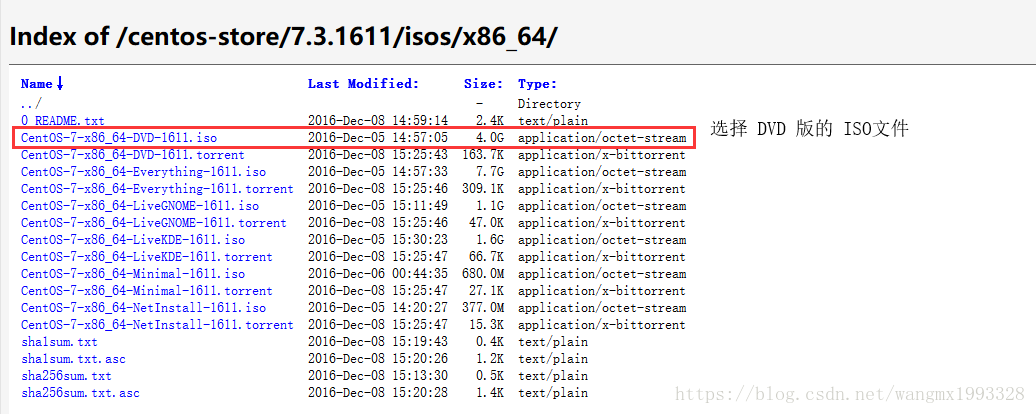
Task: Open the sha1sum.txt.asc signature file
Action: (x=73, y=359)
